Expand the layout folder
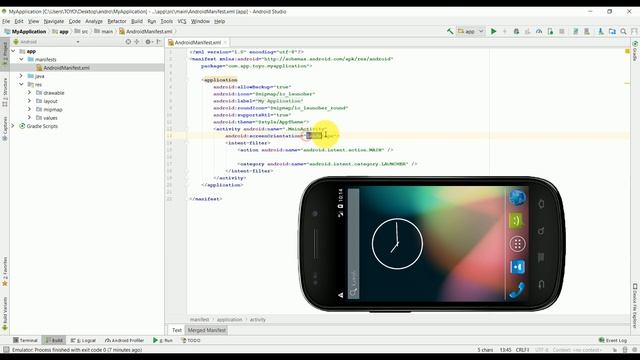This screenshot has width=640, height=360. point(29,101)
